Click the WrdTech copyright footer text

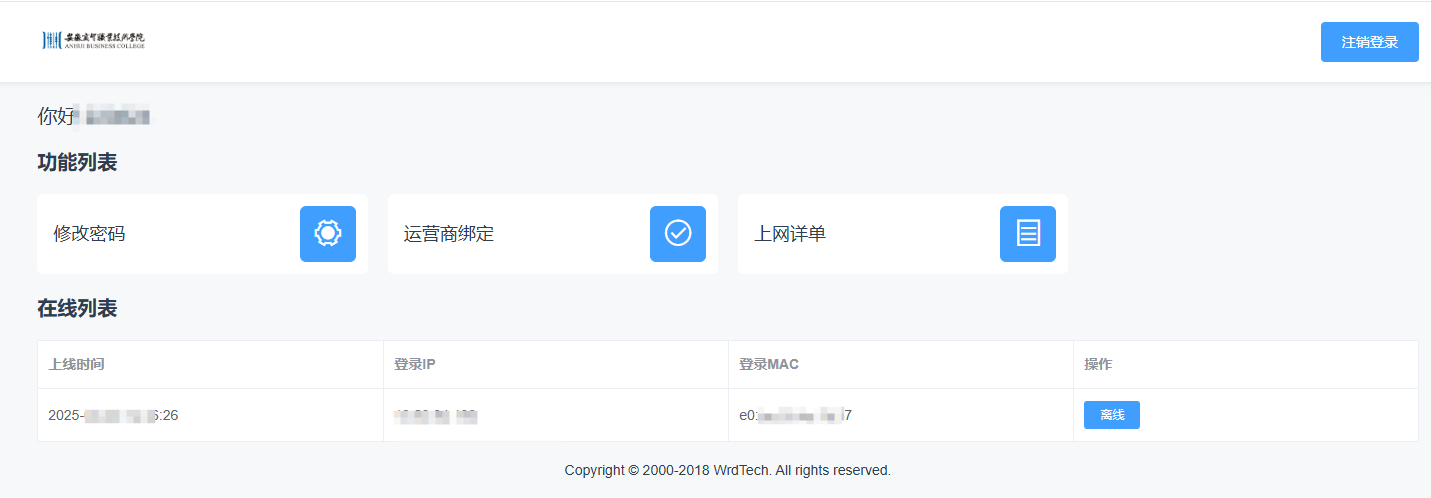727,470
